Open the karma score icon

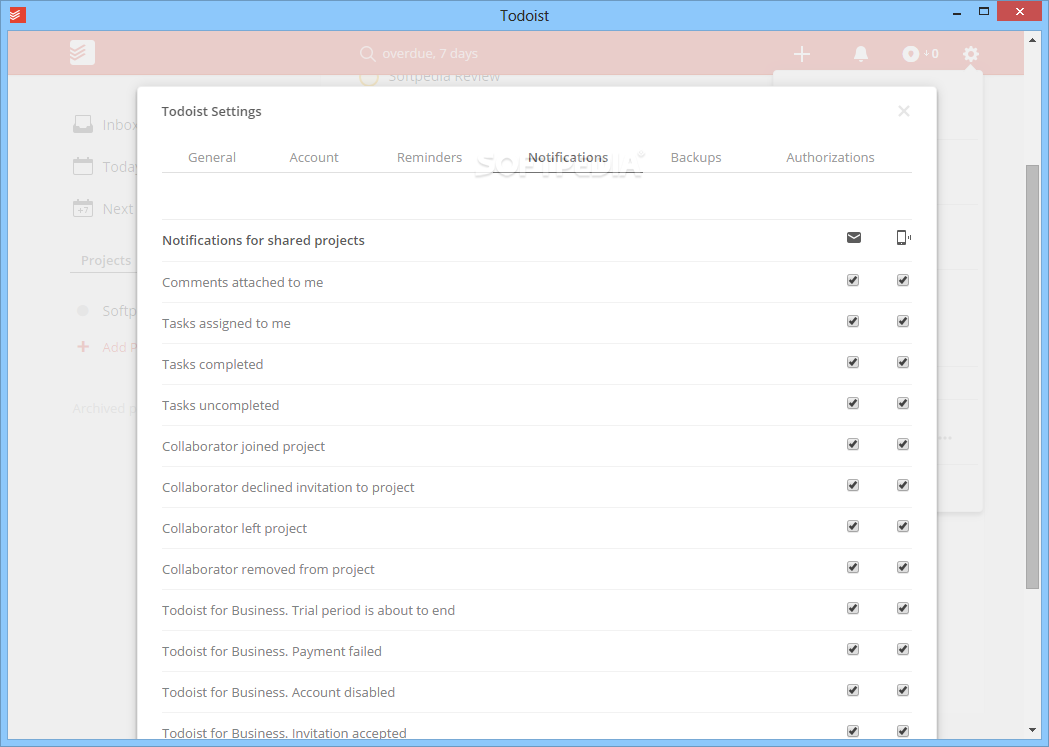pos(911,54)
